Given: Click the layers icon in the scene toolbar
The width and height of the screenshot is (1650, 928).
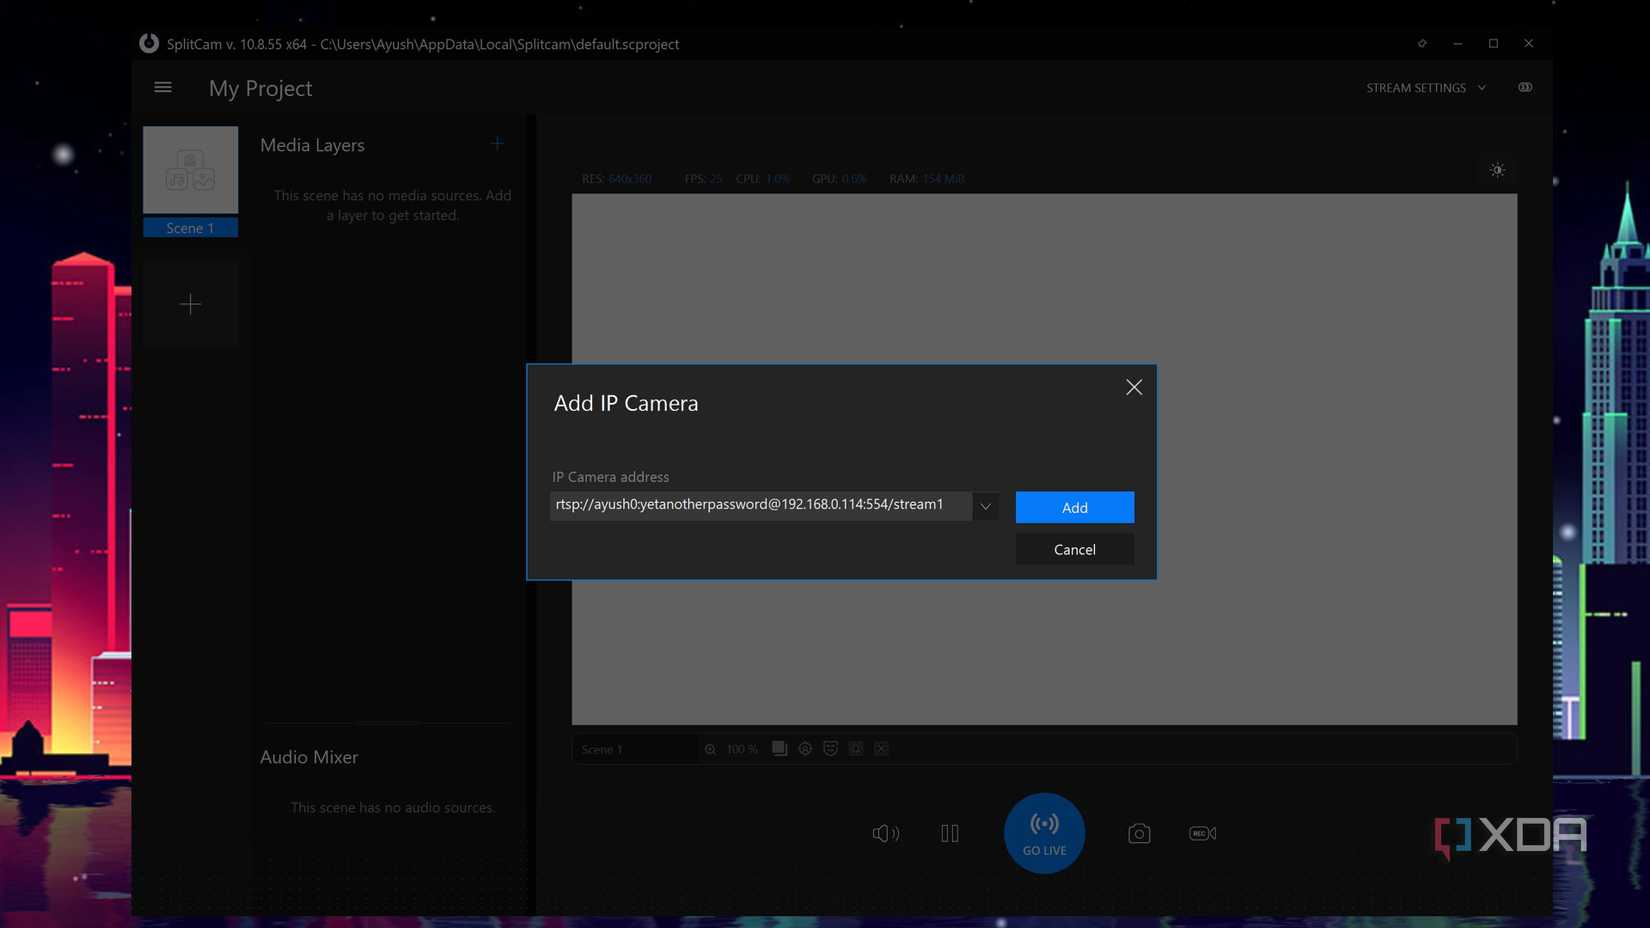Looking at the screenshot, I should point(779,748).
